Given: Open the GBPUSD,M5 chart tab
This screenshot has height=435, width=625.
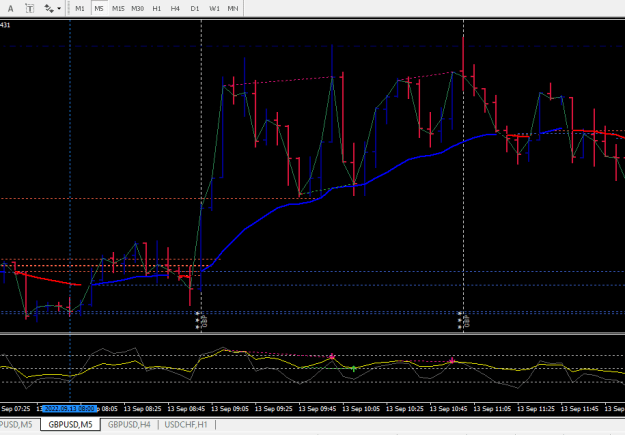Looking at the screenshot, I should point(70,425).
